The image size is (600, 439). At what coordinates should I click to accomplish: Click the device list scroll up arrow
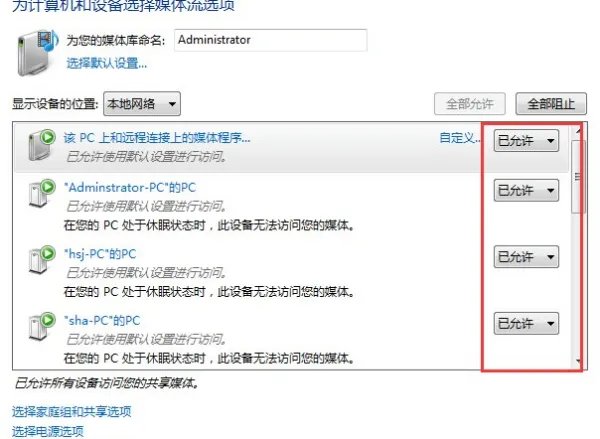[x=578, y=131]
